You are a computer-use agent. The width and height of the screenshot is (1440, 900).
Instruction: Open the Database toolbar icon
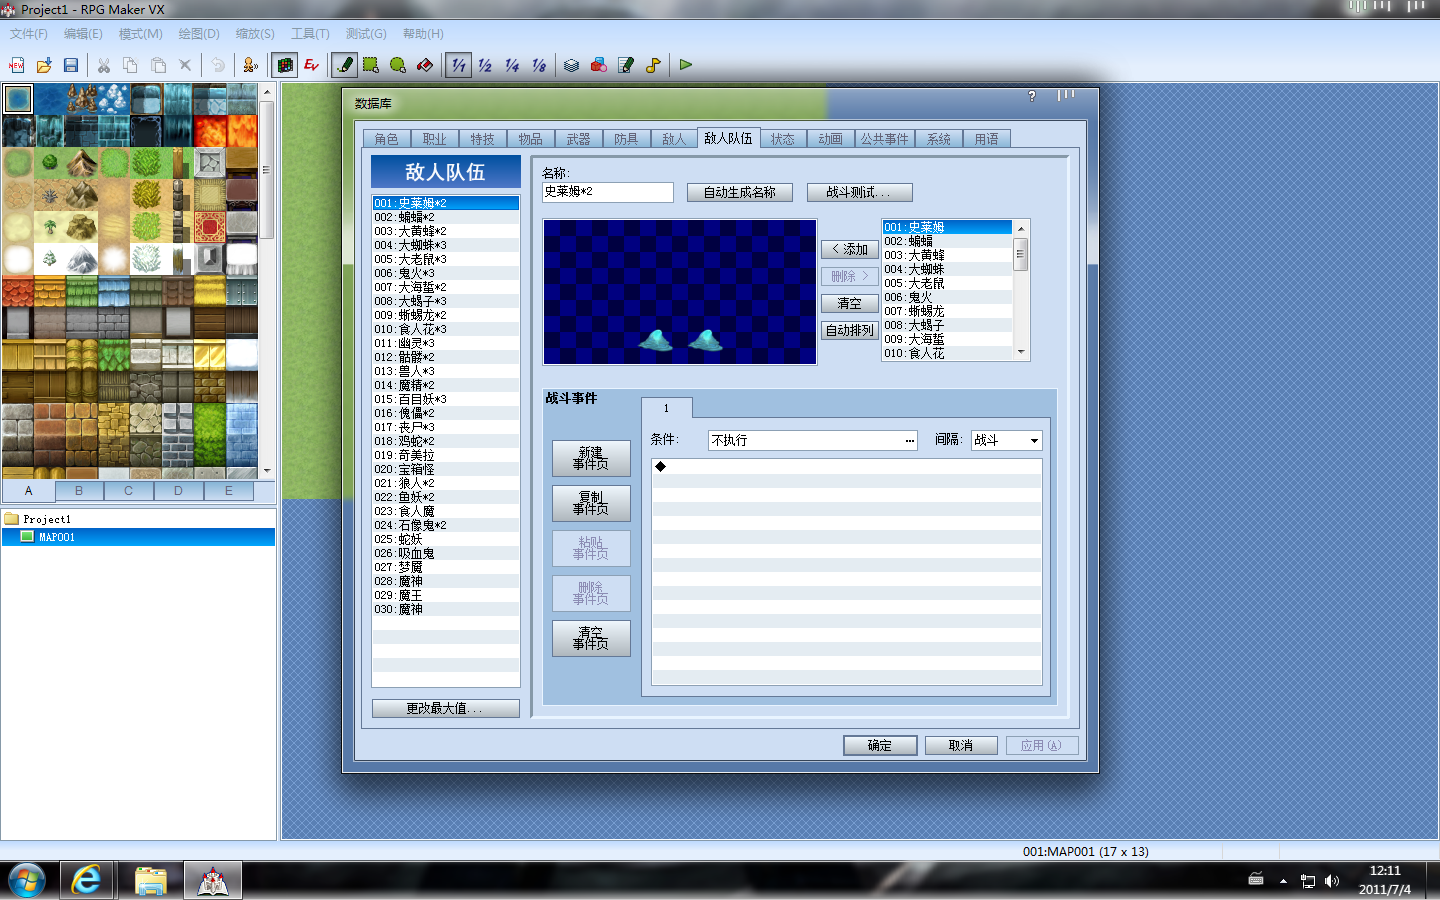tap(571, 65)
